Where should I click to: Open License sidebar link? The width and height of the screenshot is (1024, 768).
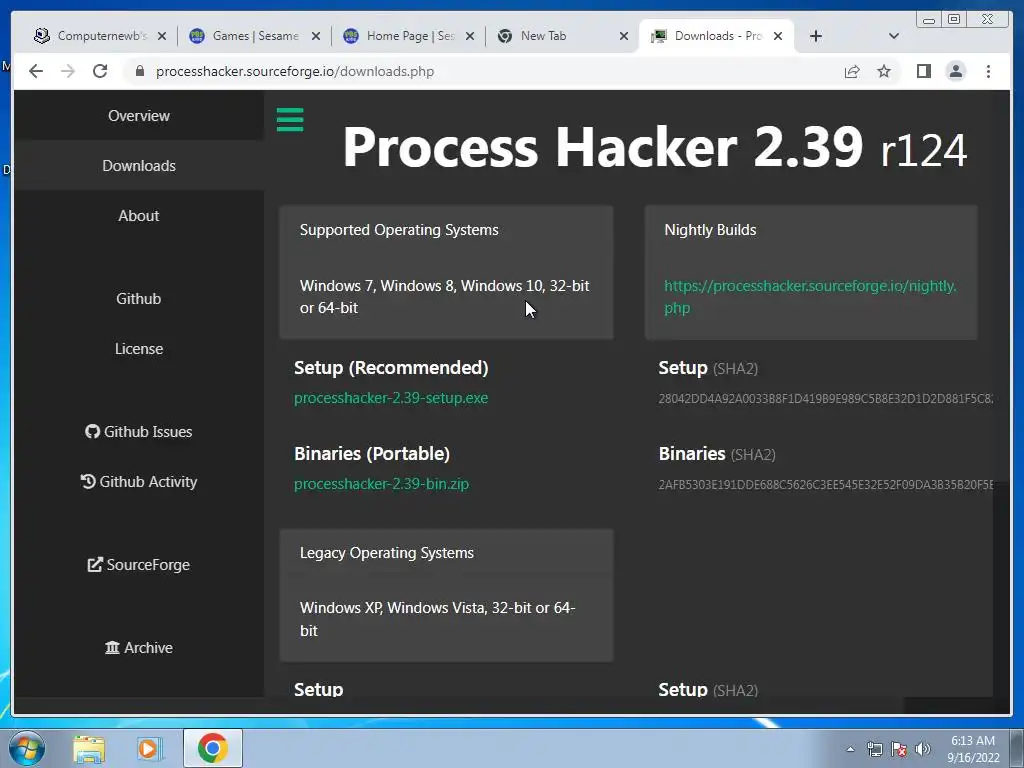[x=139, y=349]
